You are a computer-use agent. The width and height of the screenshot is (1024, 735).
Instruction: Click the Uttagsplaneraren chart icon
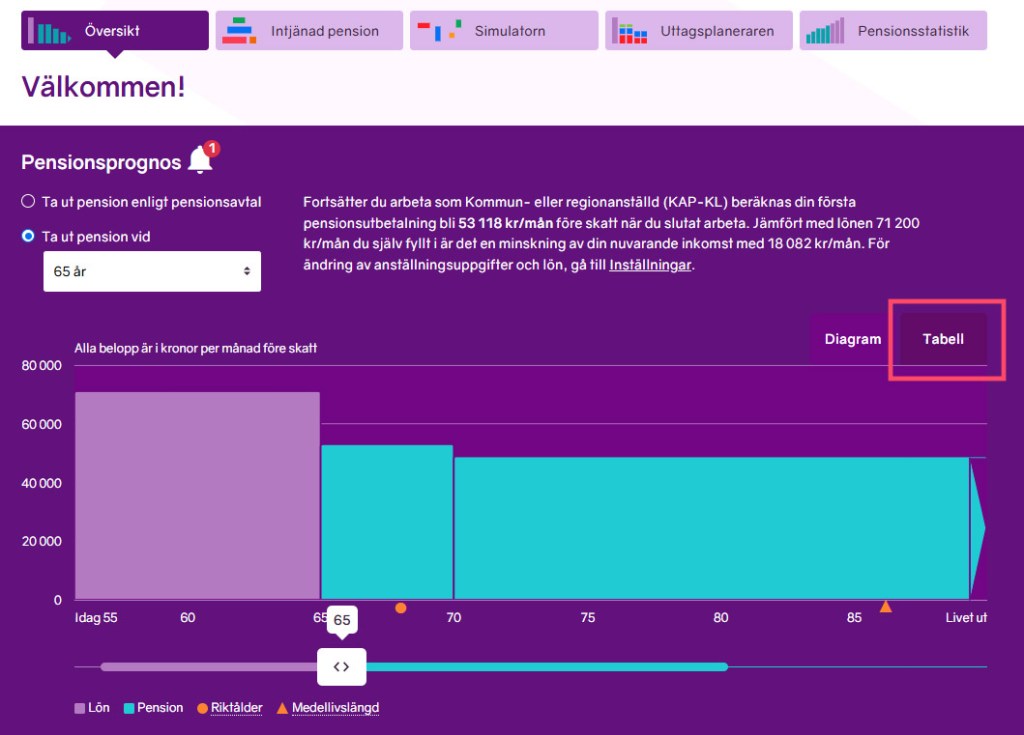(630, 31)
